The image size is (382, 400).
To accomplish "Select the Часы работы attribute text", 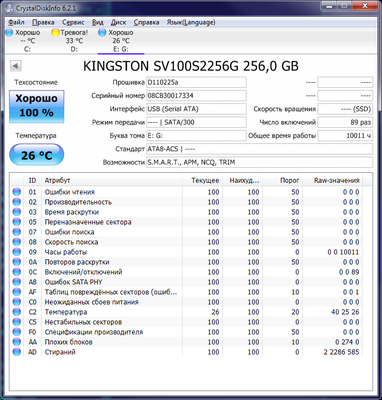I will coord(66,252).
